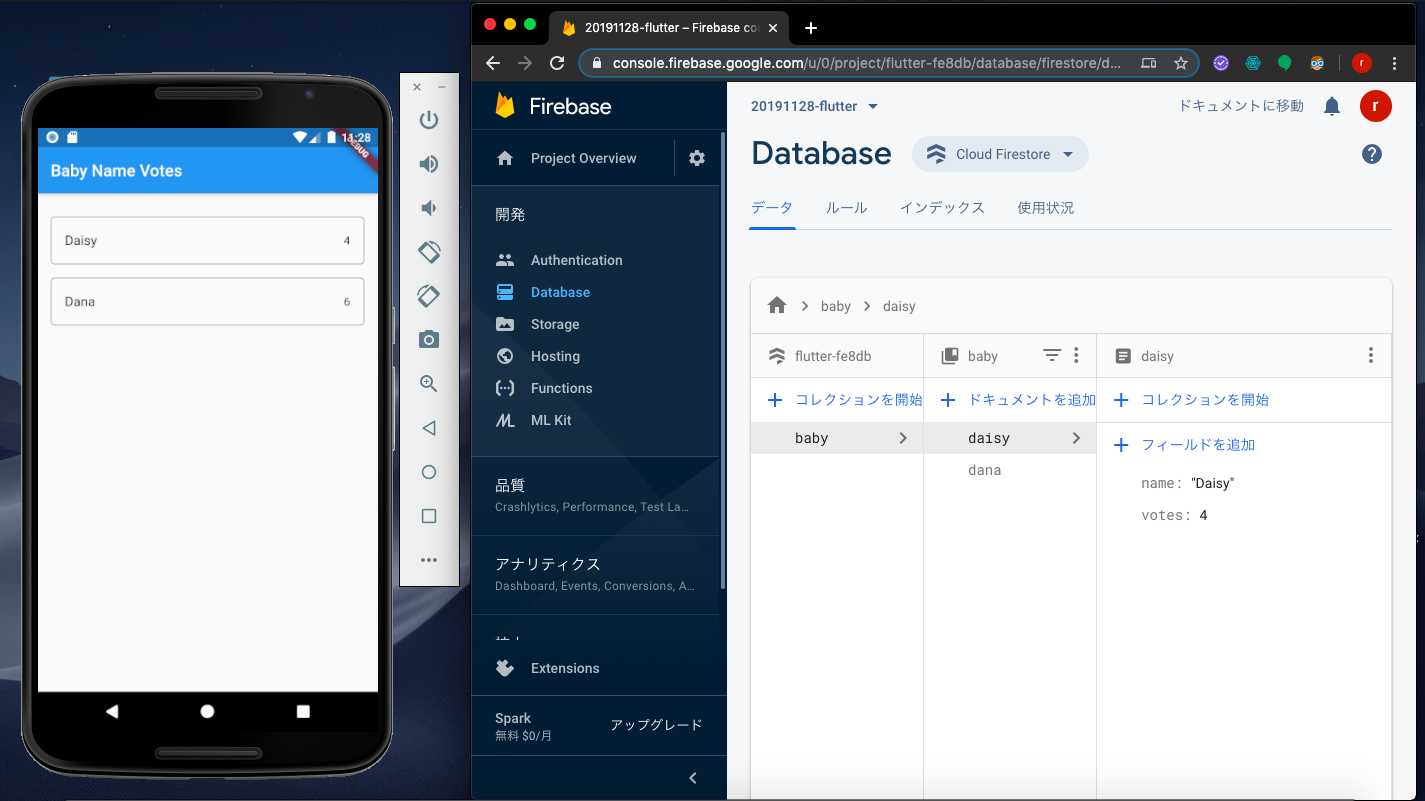Lower volume in emulator toolbar
The height and width of the screenshot is (801, 1425).
pos(429,208)
